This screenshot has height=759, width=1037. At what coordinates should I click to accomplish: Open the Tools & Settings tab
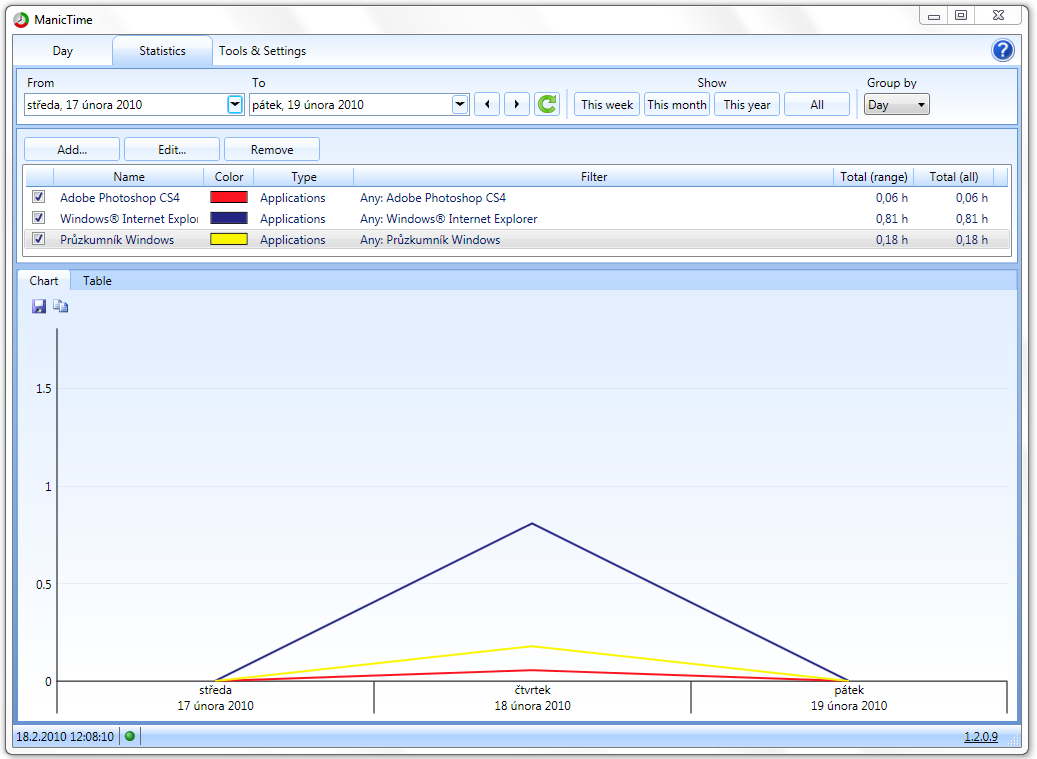[263, 51]
